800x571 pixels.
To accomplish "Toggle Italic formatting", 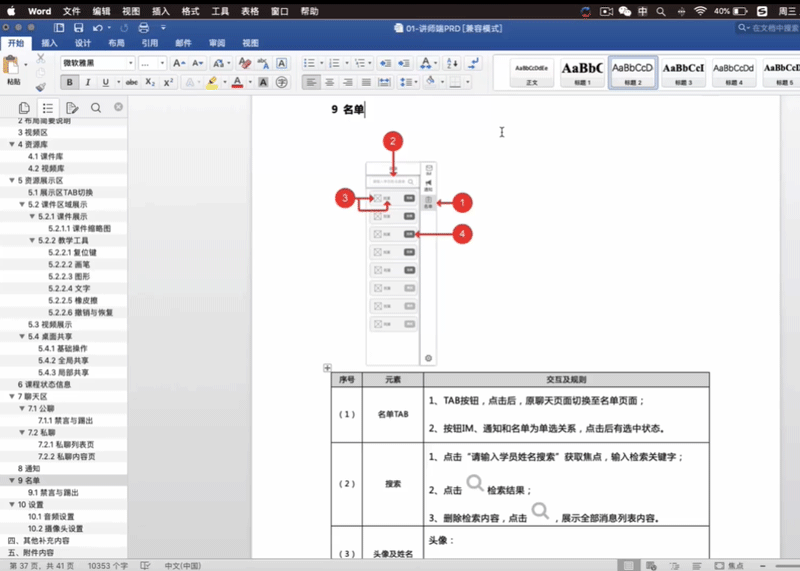I will click(x=88, y=82).
